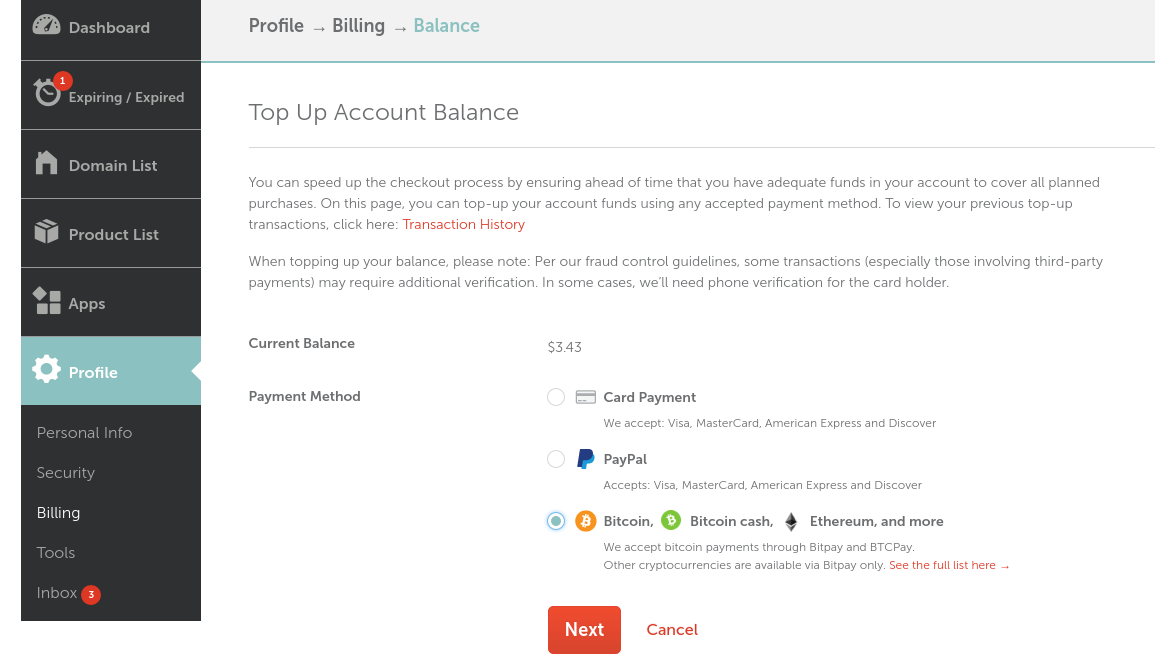Click the red Next button
This screenshot has width=1155, height=666.
tap(584, 630)
